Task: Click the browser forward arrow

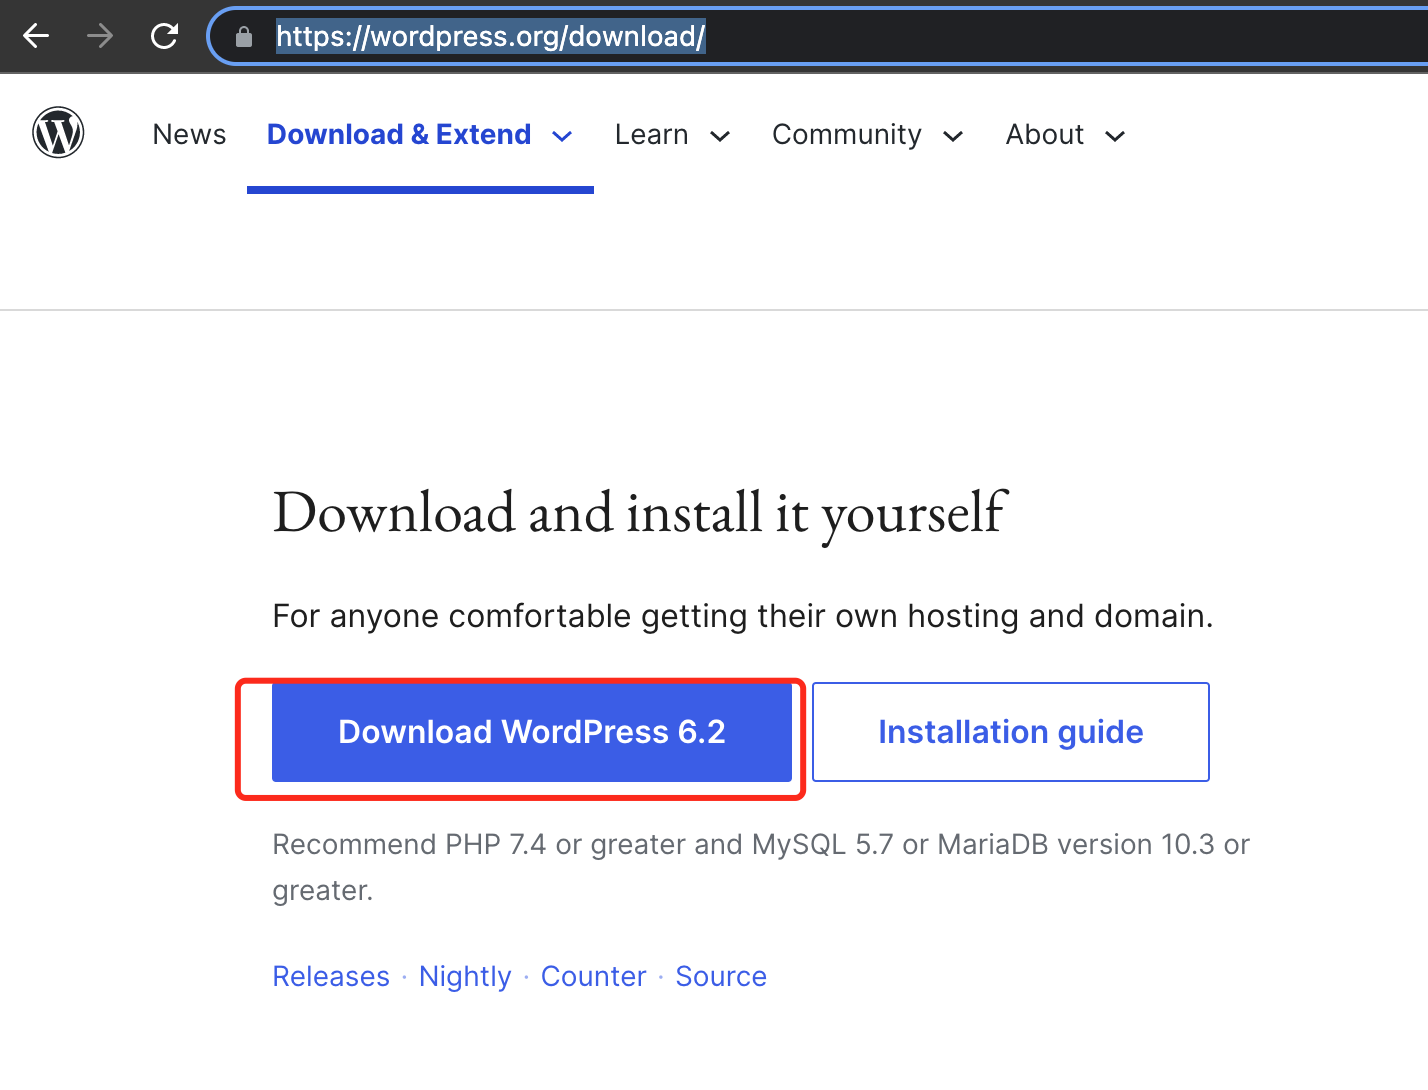Action: [x=100, y=37]
